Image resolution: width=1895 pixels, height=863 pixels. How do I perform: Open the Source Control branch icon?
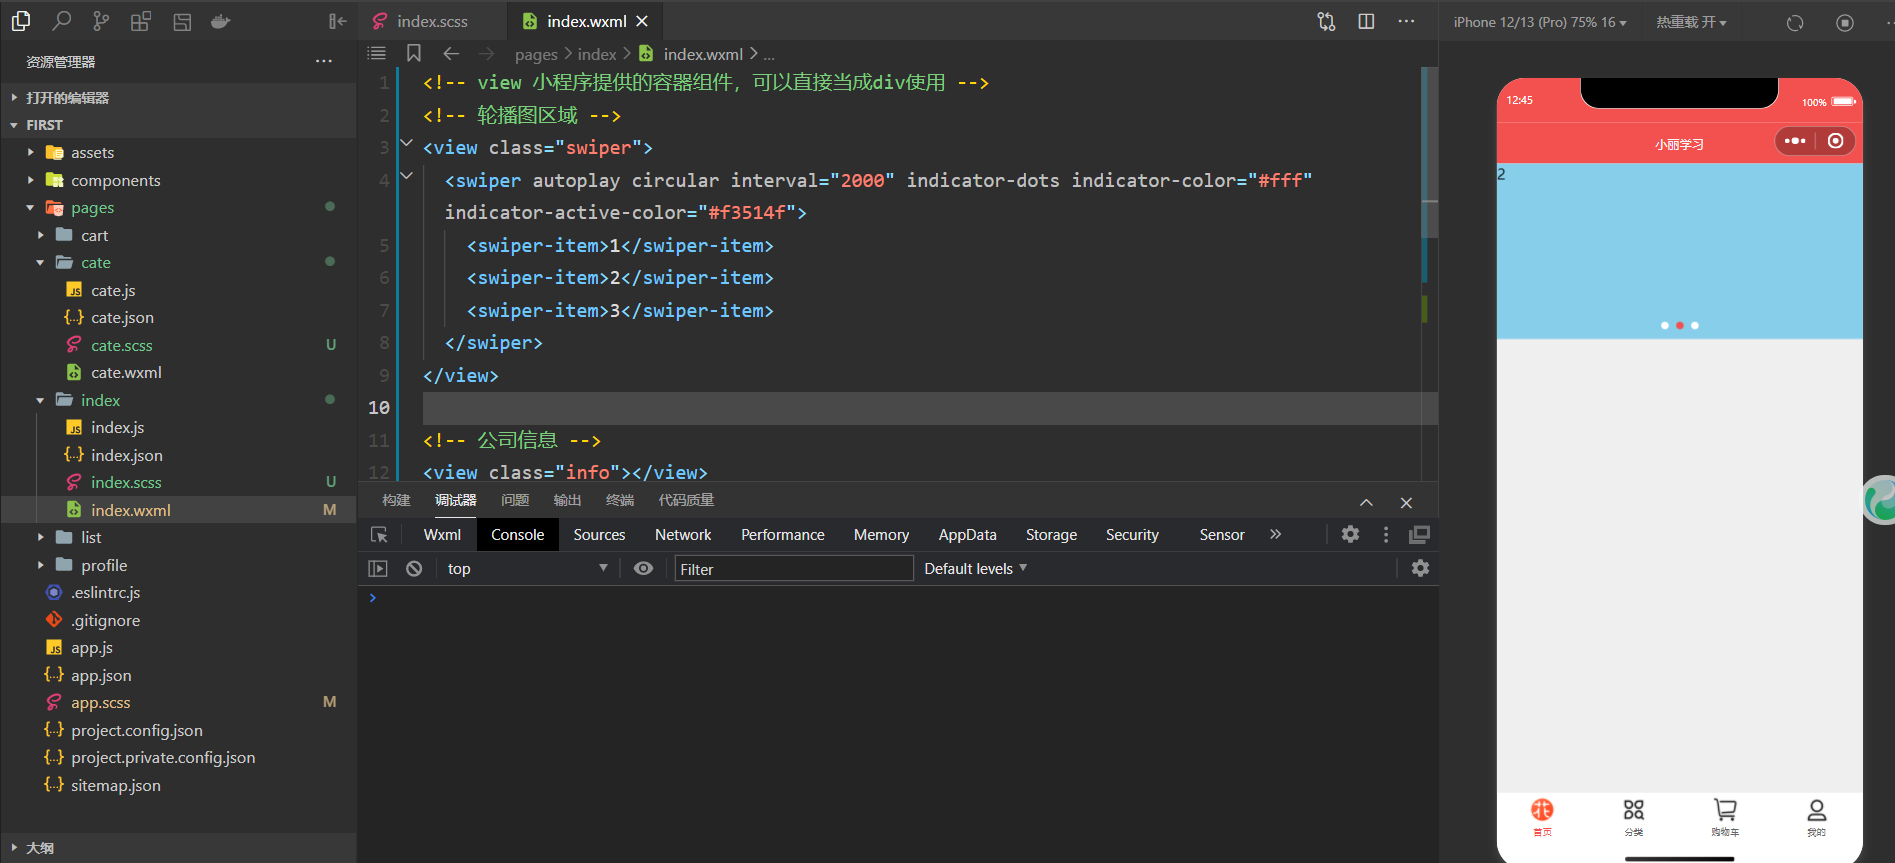[x=101, y=21]
